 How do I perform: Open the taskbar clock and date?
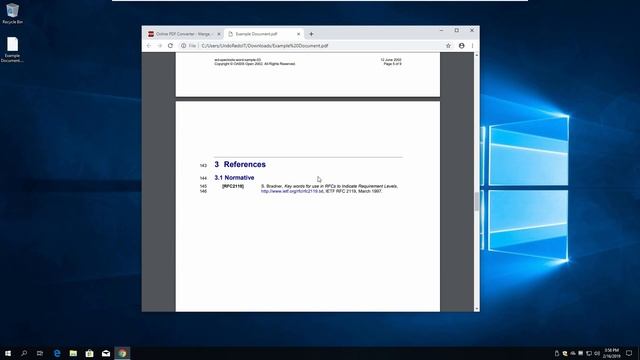coord(611,353)
